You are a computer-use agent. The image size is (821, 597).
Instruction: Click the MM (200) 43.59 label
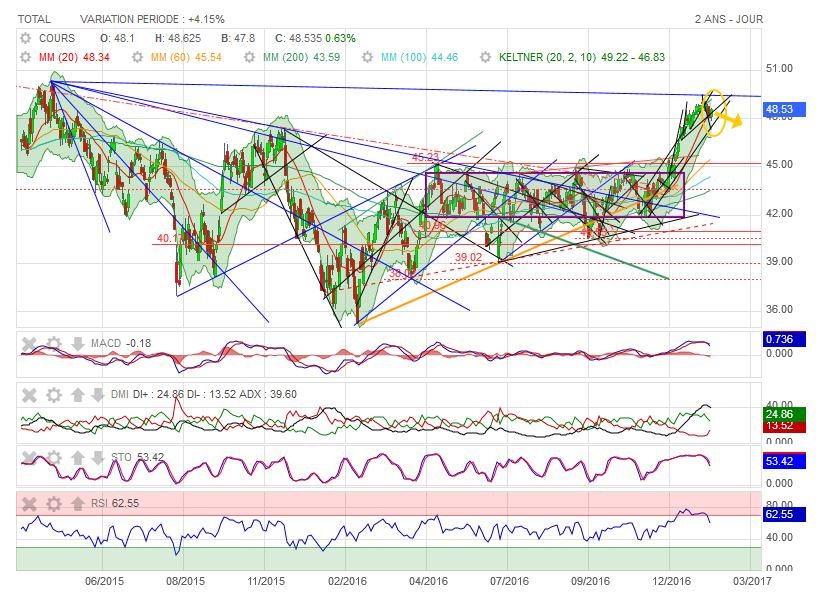[302, 57]
